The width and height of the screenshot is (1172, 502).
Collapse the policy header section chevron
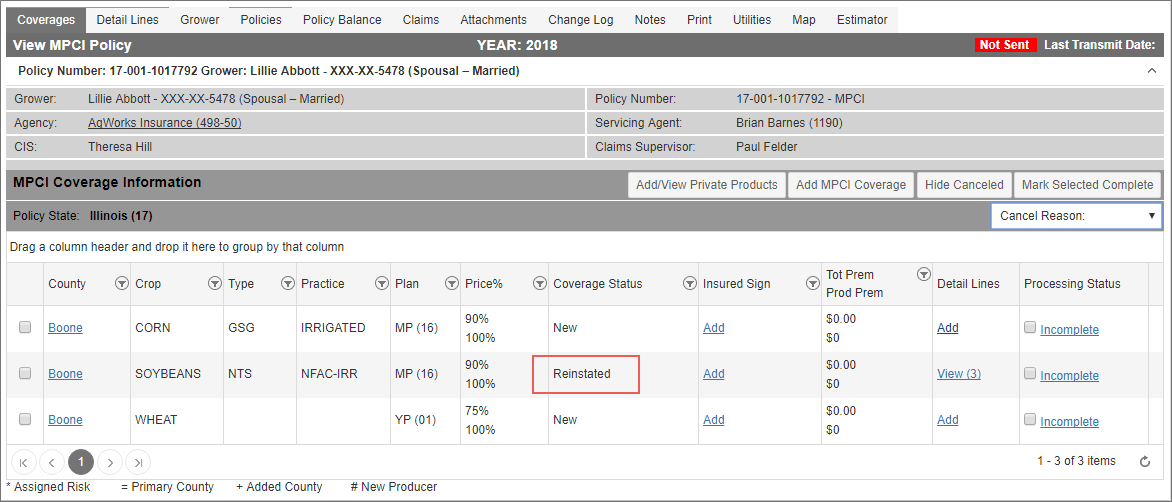[x=1151, y=71]
